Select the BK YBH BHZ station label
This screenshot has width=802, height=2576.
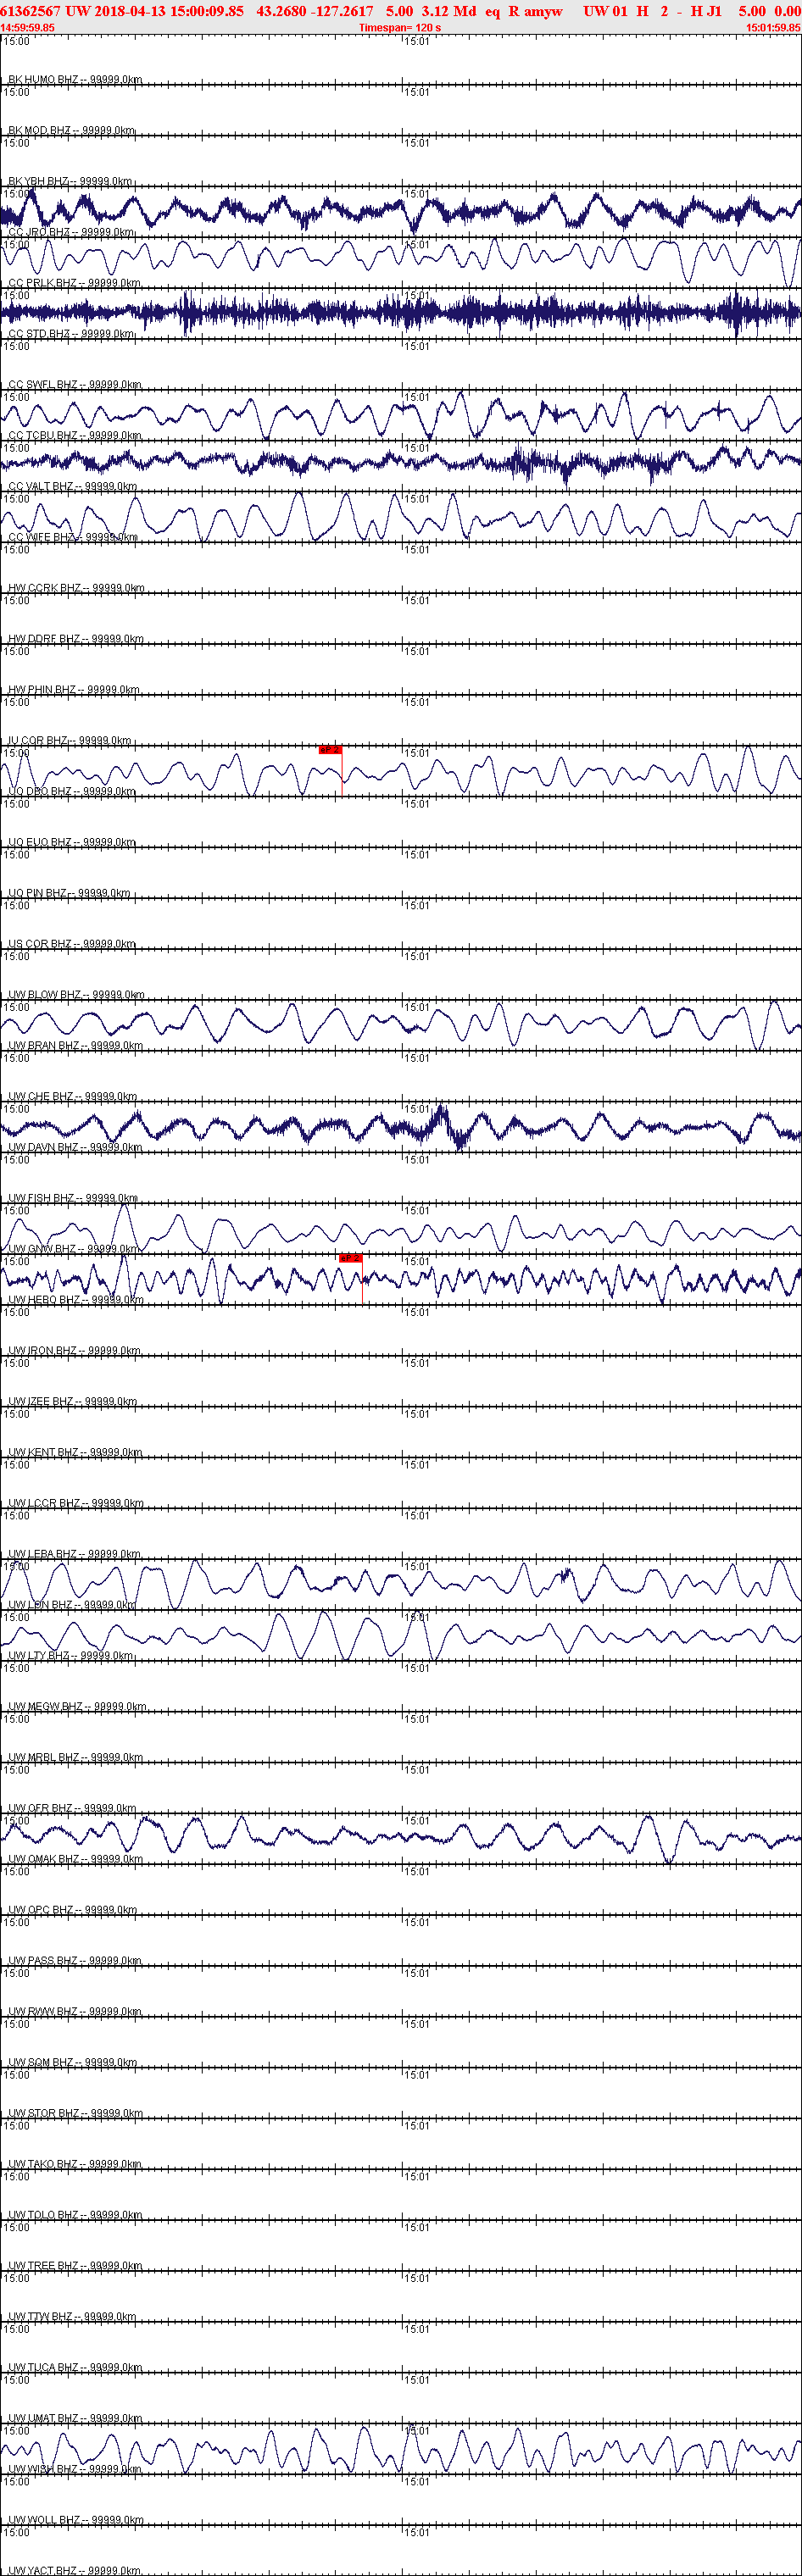[x=70, y=182]
